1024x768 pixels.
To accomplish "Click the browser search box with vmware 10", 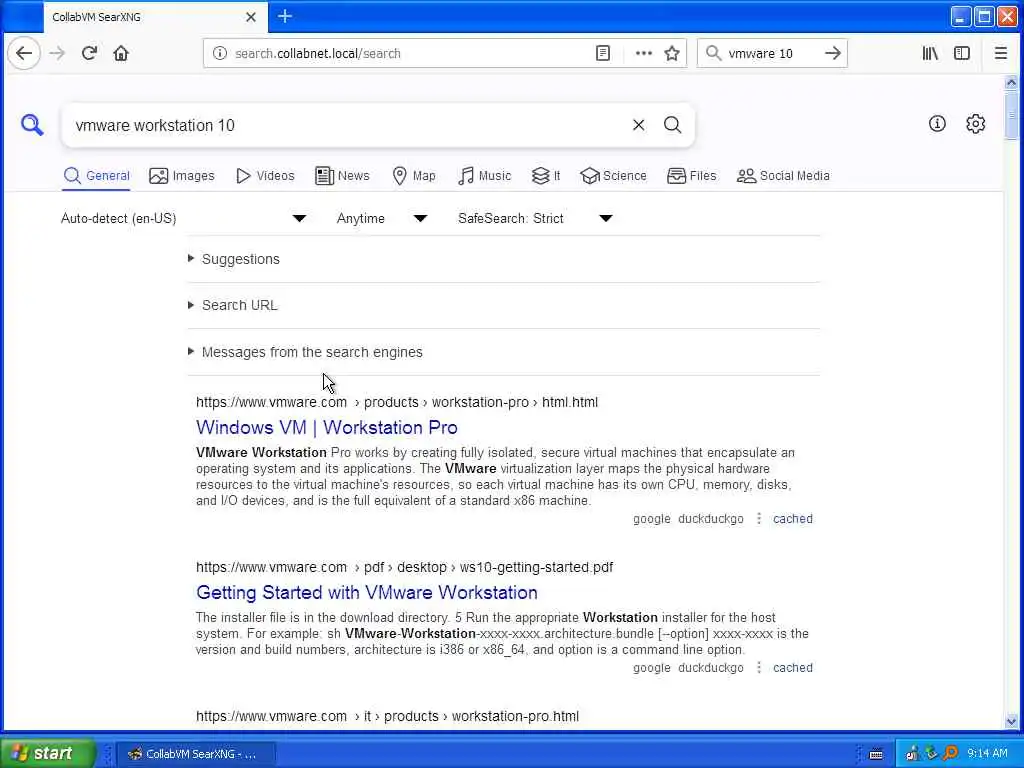I will (x=771, y=54).
